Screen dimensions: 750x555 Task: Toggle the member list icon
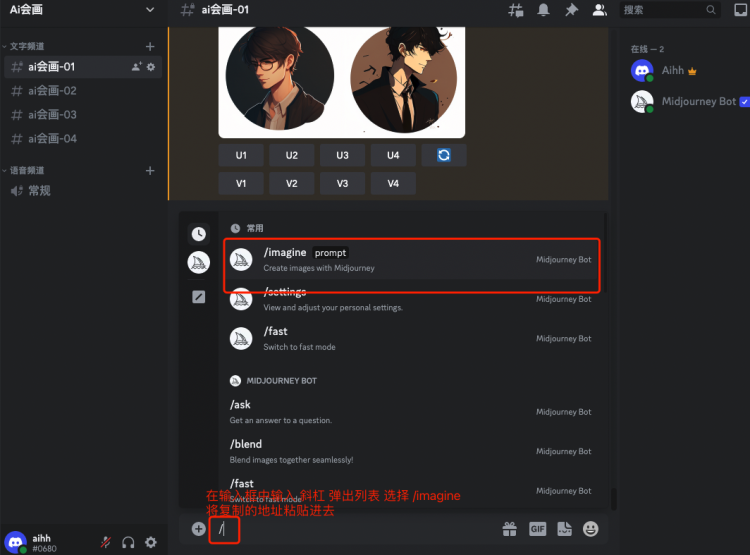point(599,10)
